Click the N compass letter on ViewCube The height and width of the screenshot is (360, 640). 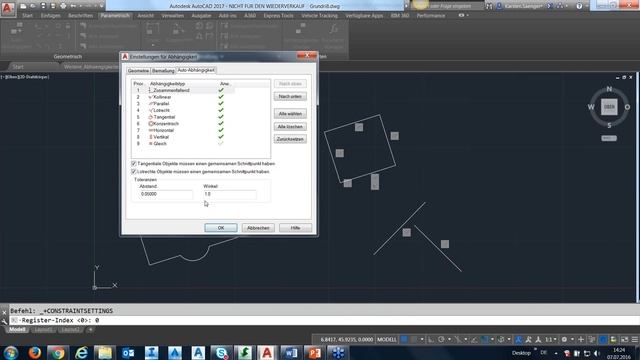(x=609, y=89)
